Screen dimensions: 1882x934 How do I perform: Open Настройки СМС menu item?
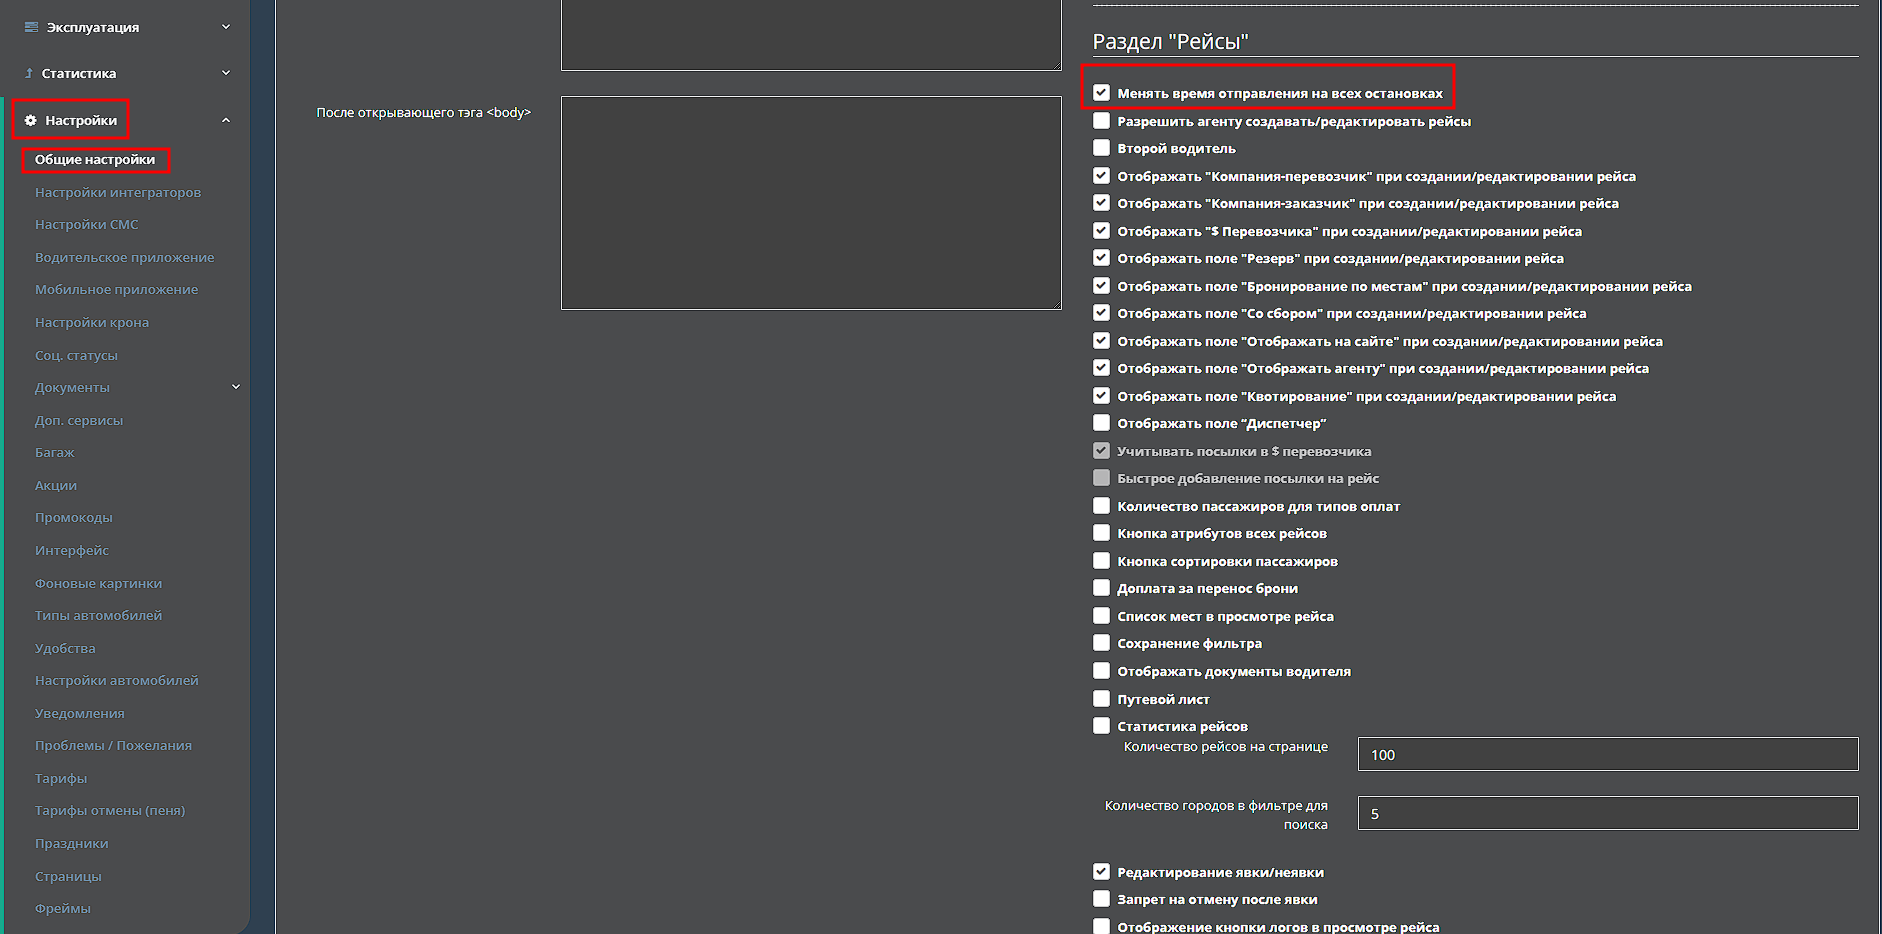click(x=87, y=225)
